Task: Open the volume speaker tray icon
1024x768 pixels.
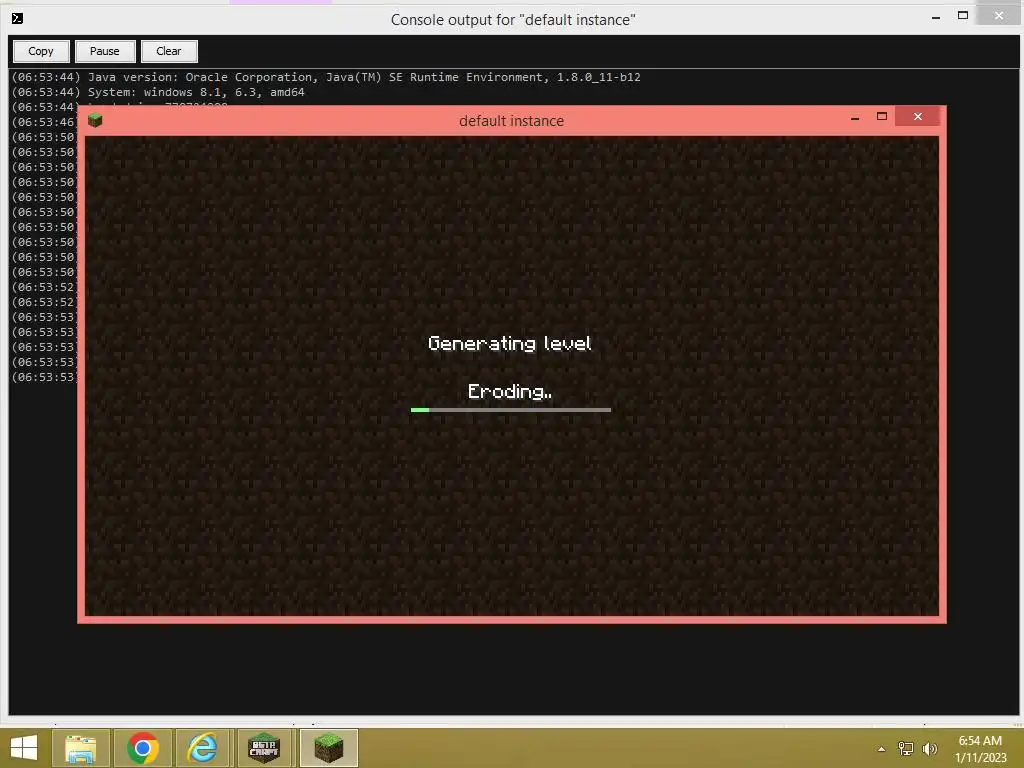Action: click(929, 749)
